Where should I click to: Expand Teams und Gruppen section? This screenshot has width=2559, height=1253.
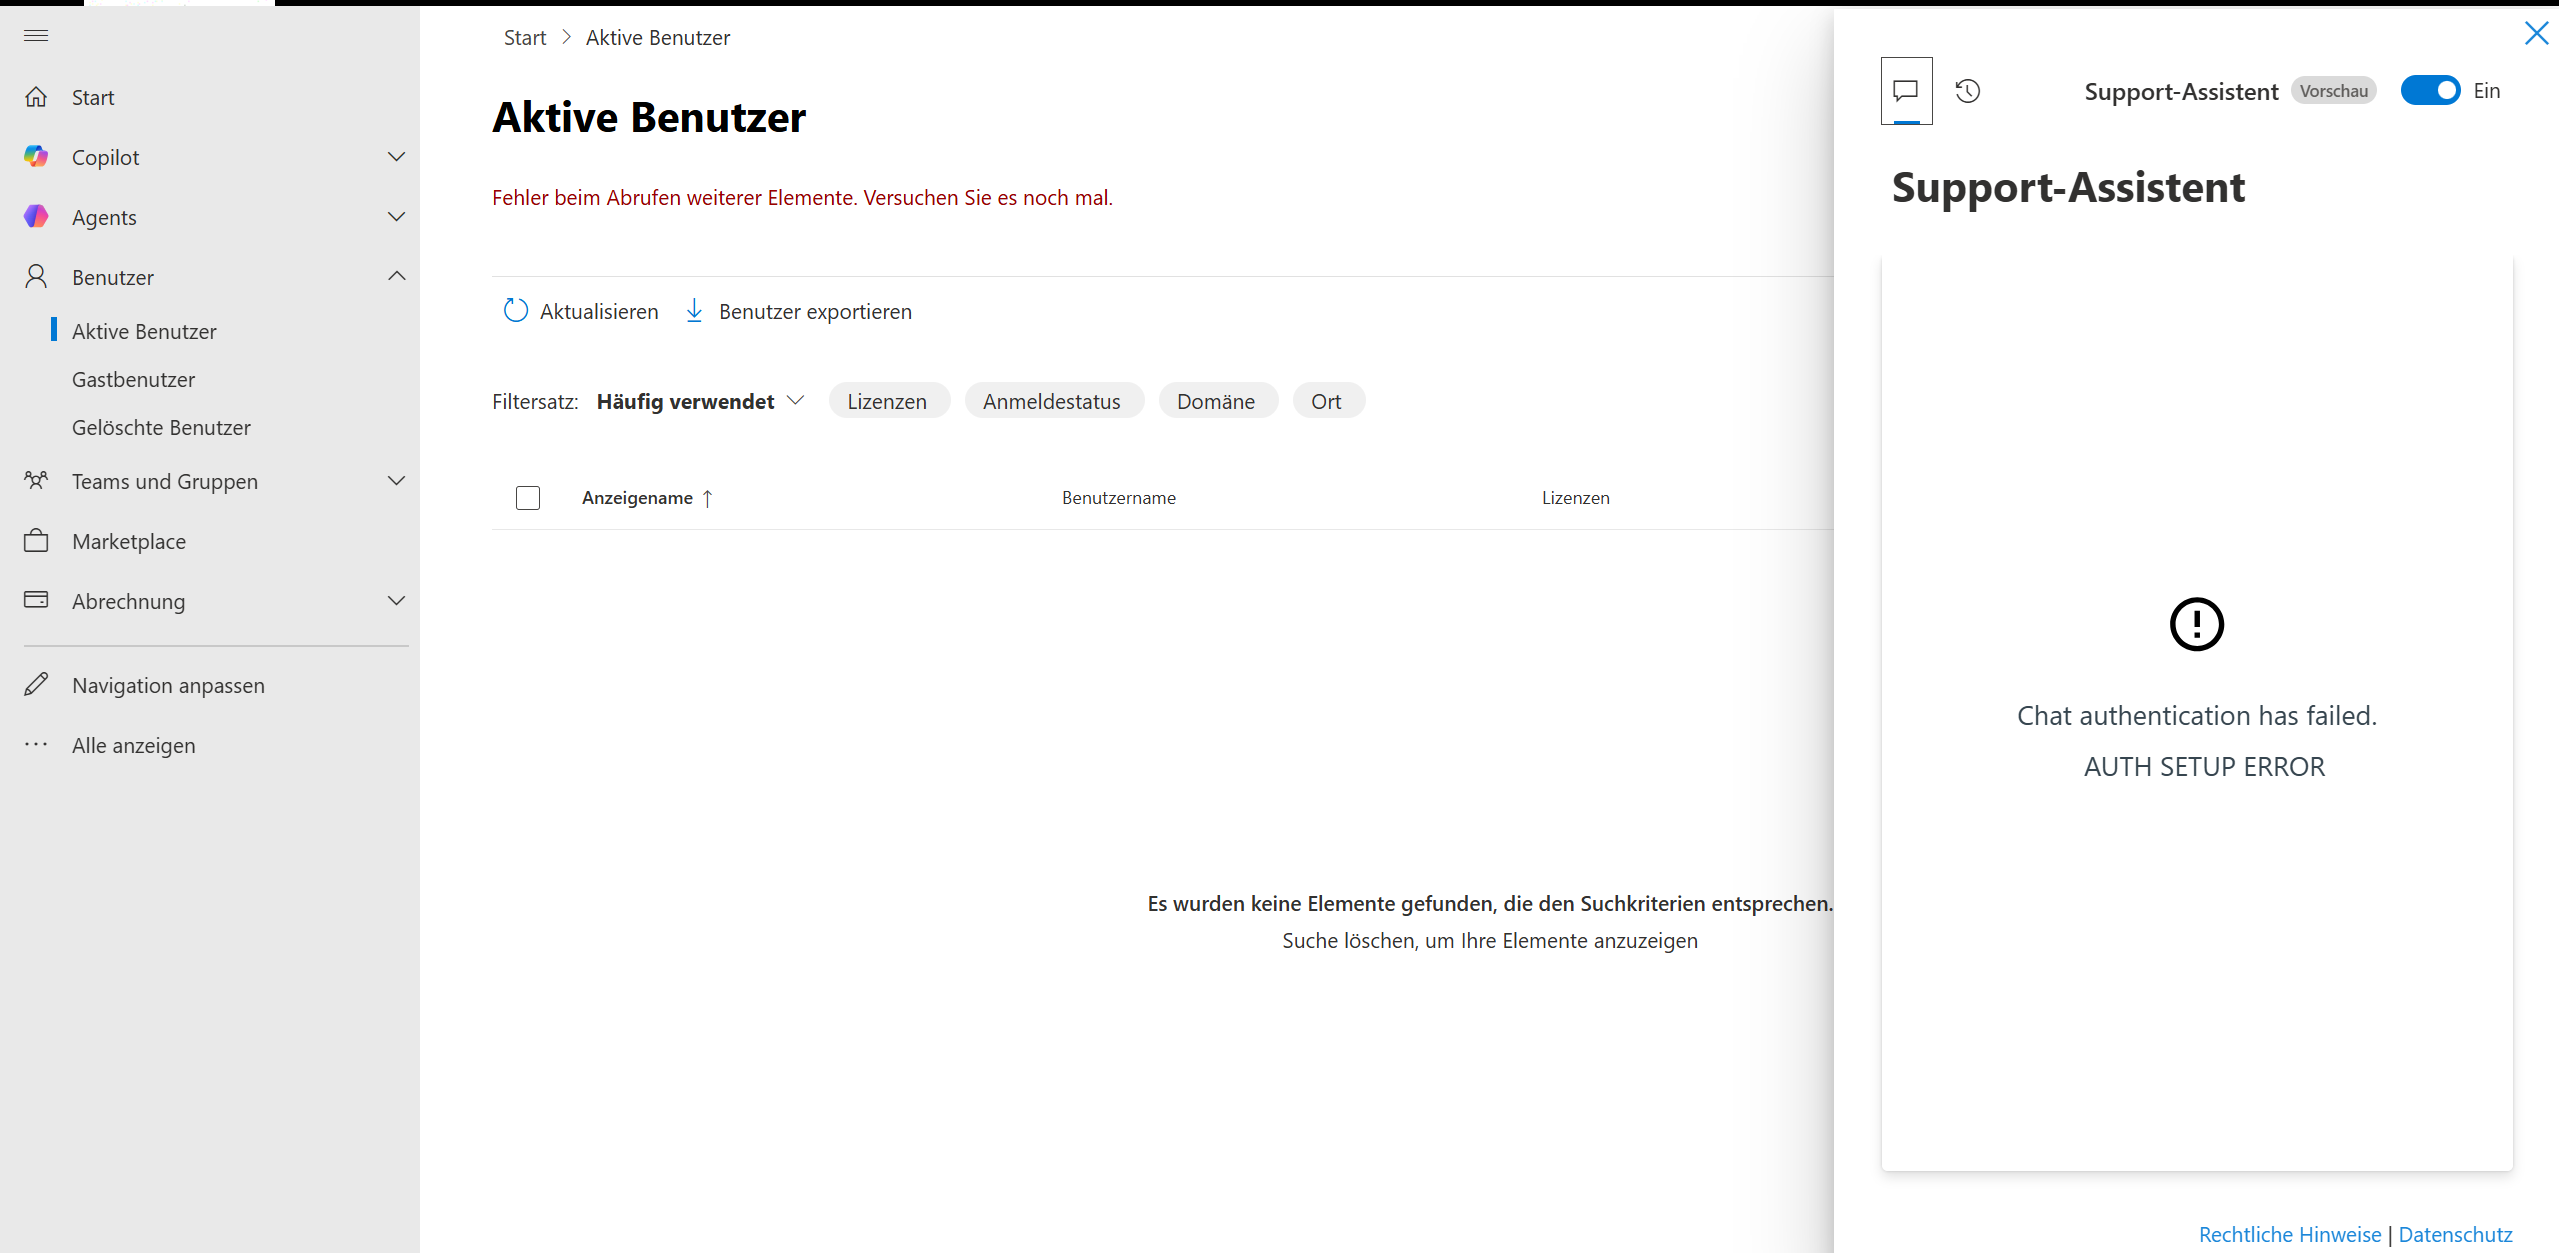click(x=396, y=481)
